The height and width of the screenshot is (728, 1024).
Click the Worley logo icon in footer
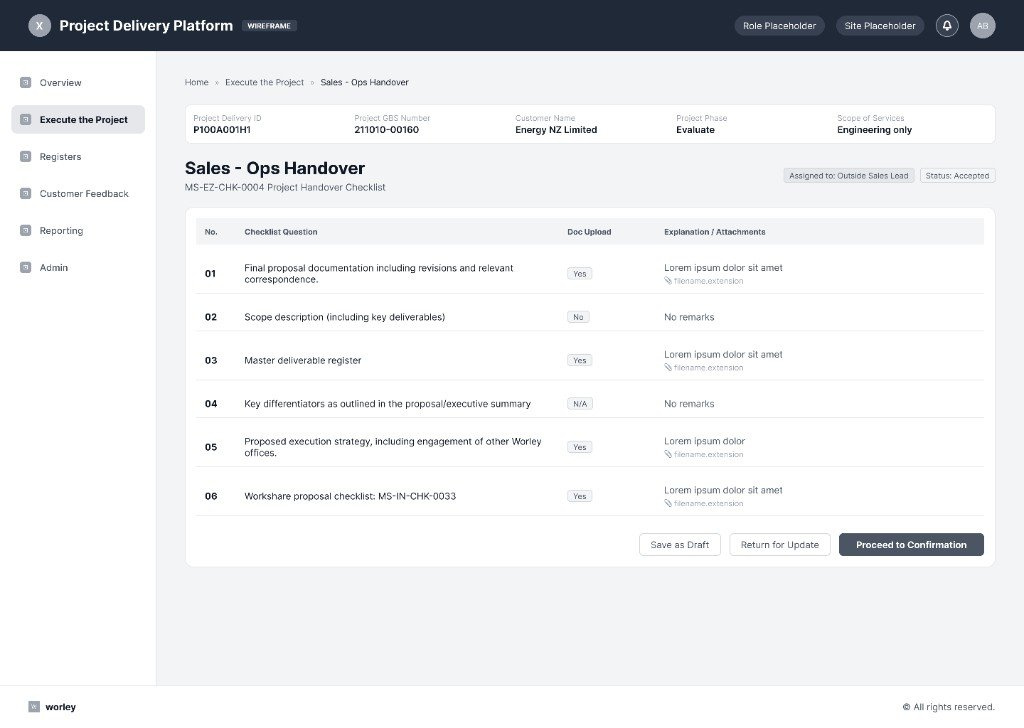pos(34,706)
